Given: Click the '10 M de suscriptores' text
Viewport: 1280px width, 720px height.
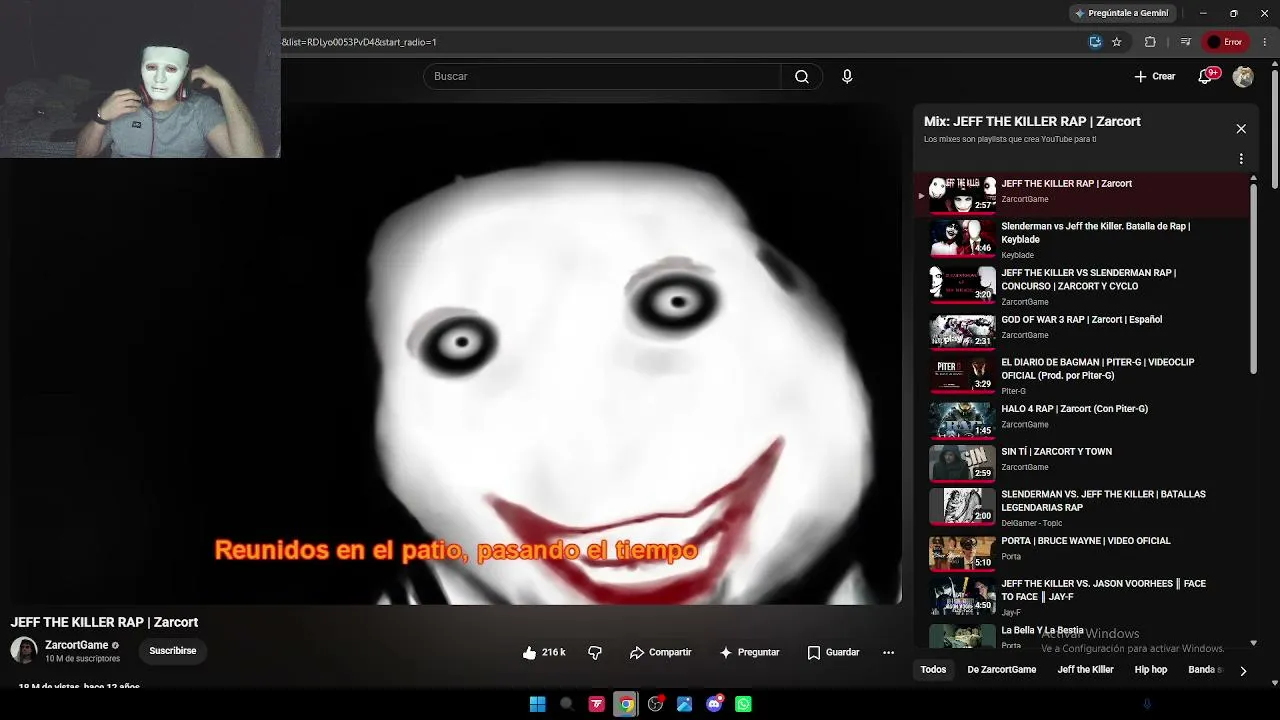Looking at the screenshot, I should point(82,659).
